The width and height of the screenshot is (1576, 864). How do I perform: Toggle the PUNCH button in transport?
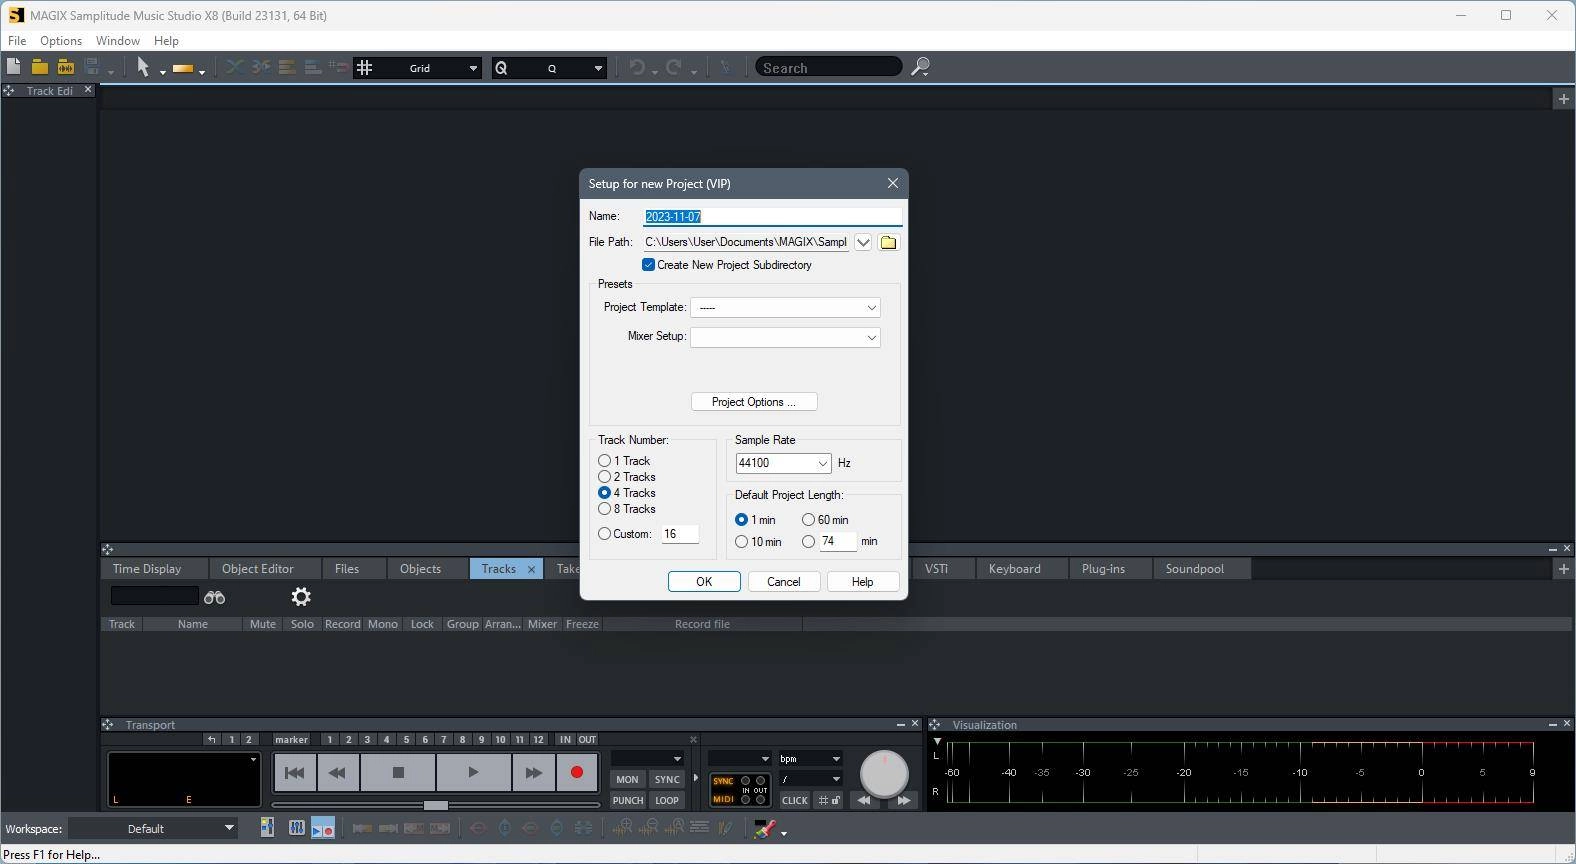coord(627,800)
